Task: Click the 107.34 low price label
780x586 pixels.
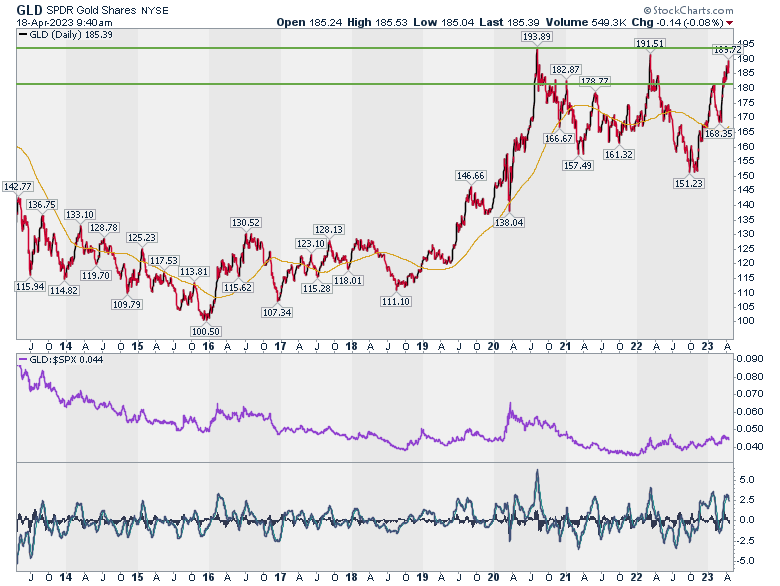Action: pos(277,312)
